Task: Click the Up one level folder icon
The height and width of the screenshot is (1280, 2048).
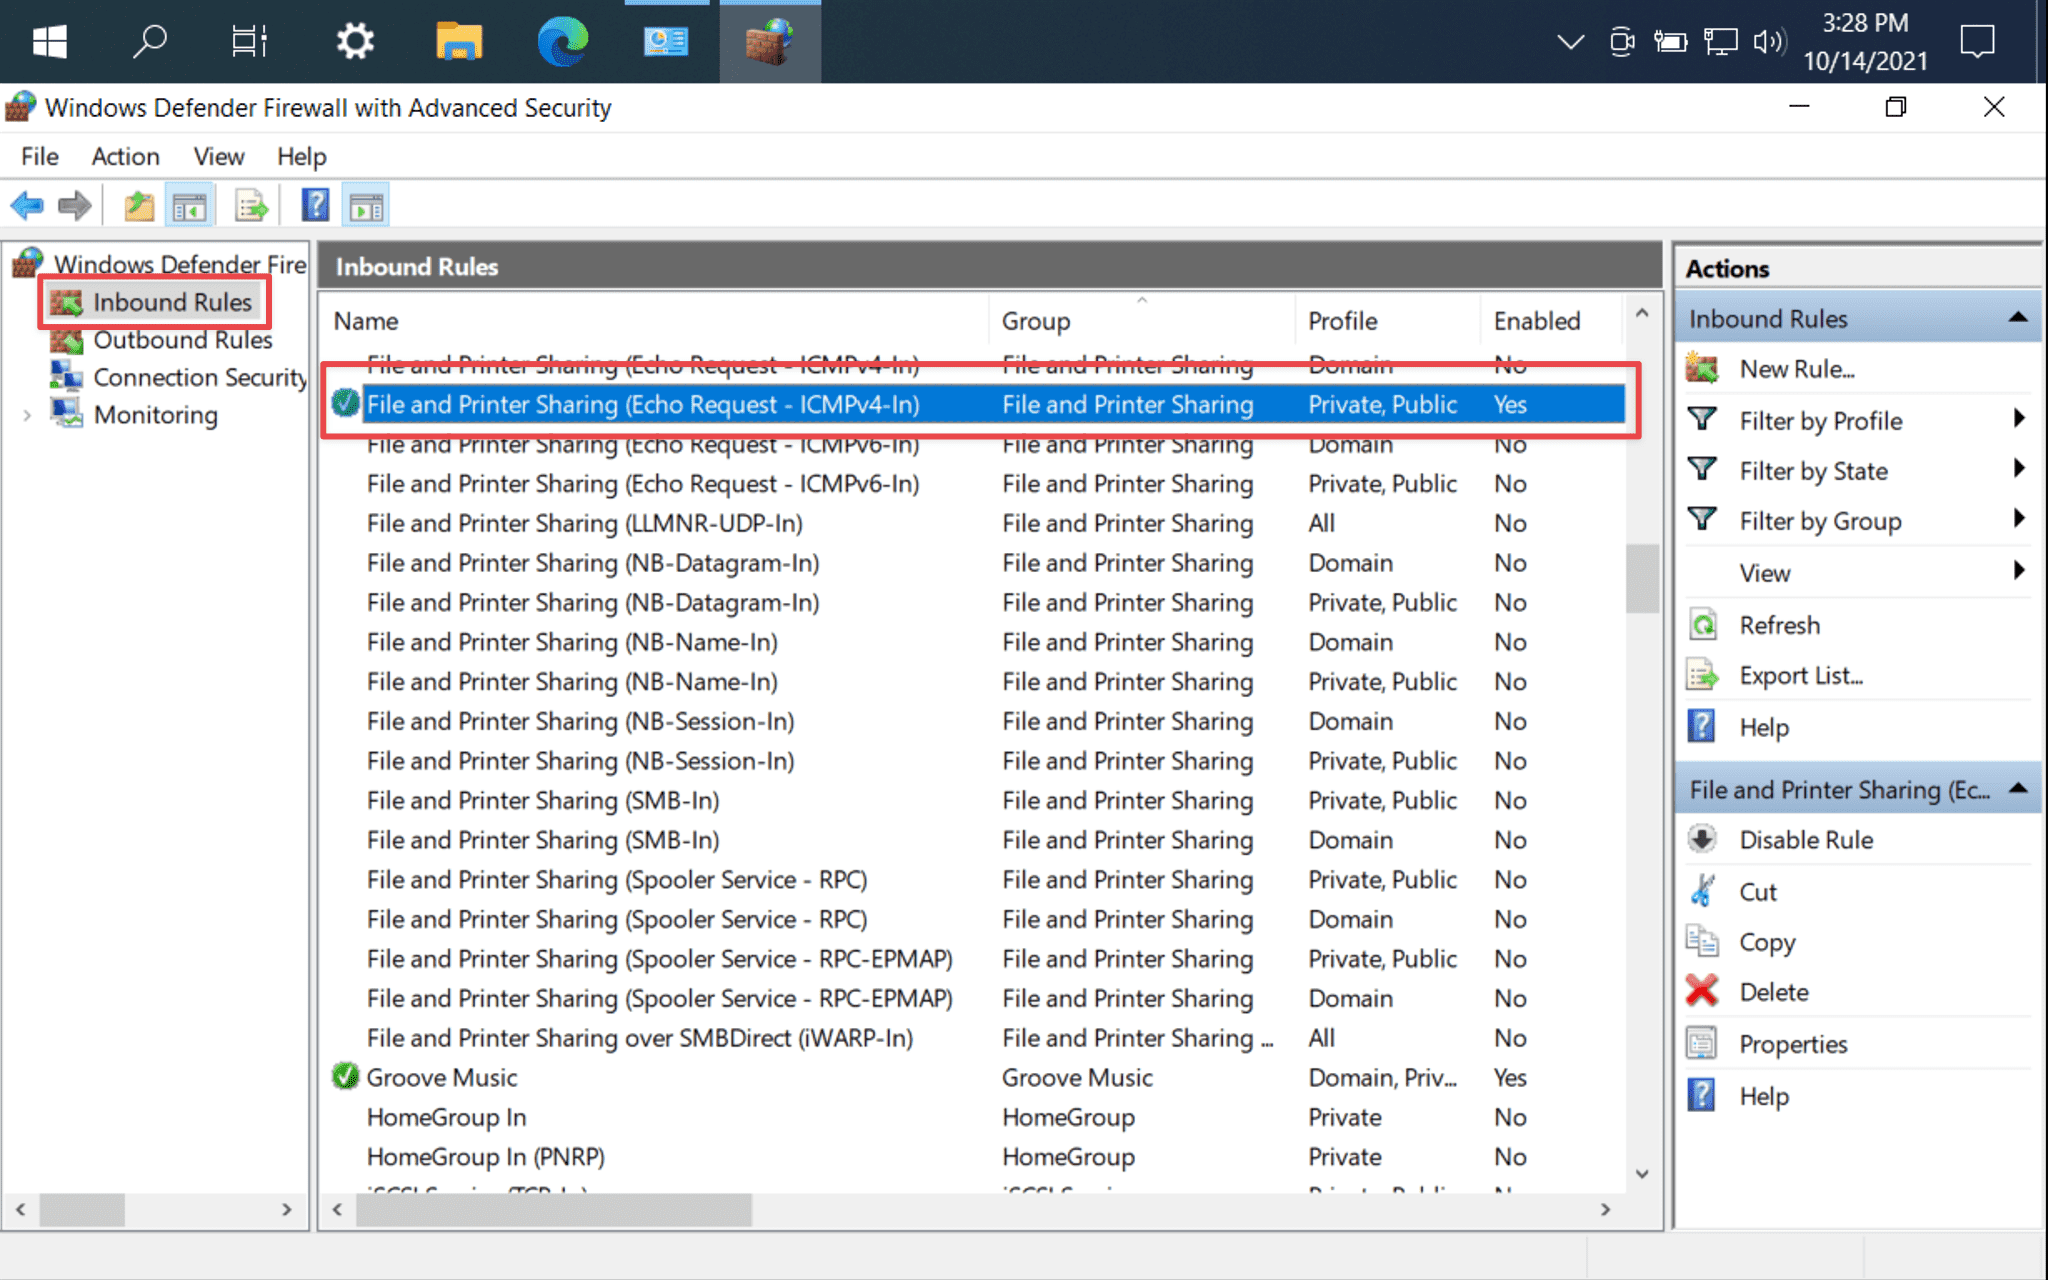Action: 139,206
